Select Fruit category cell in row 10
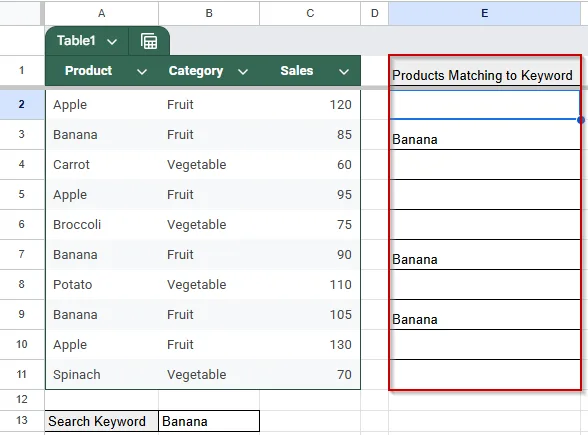This screenshot has height=435, width=588. [x=209, y=345]
